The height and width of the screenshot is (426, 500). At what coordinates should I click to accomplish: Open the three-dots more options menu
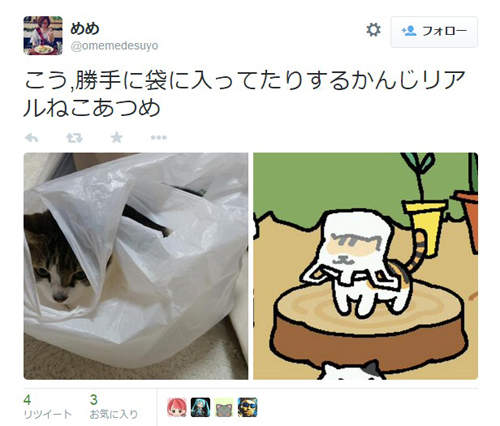click(159, 137)
